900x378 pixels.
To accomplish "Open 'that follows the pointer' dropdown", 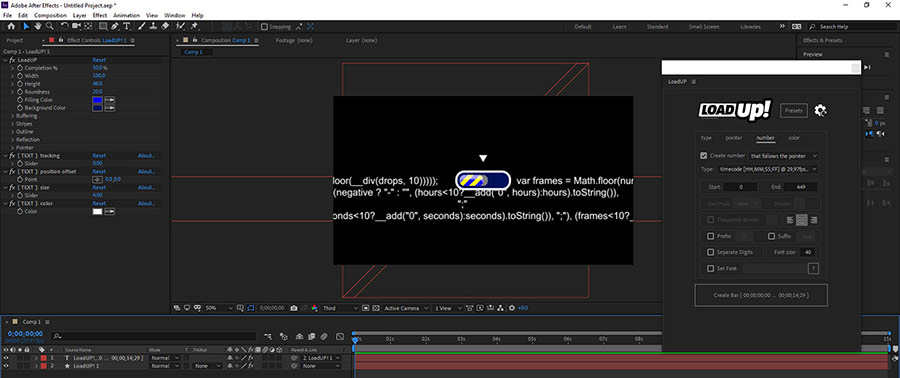I will pos(783,155).
